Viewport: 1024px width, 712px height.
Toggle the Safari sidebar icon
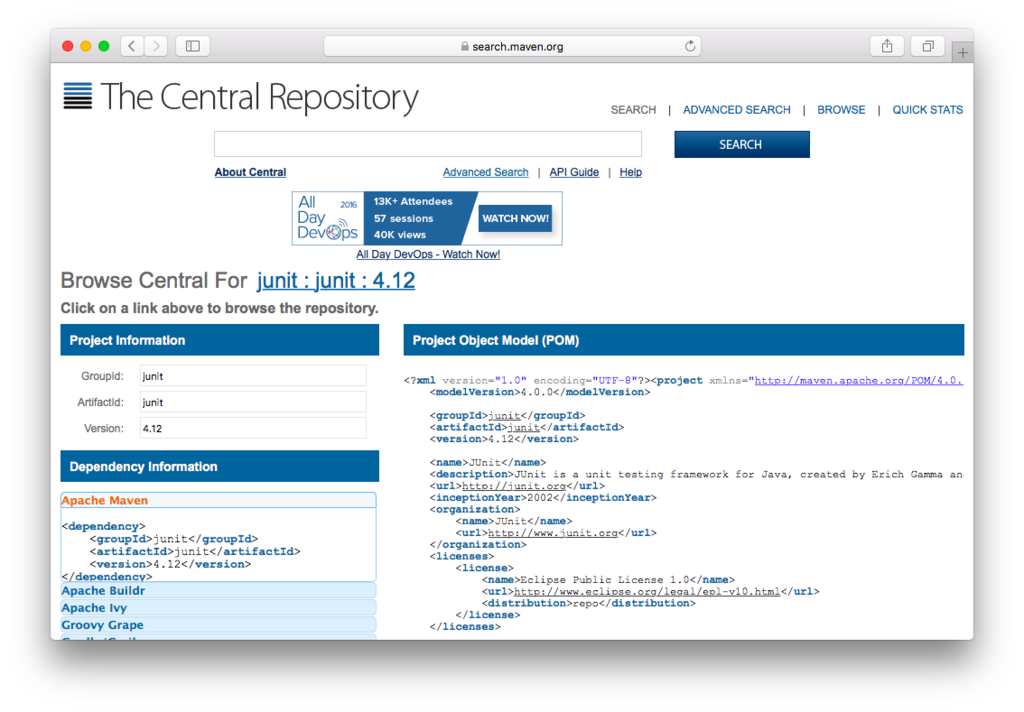193,46
